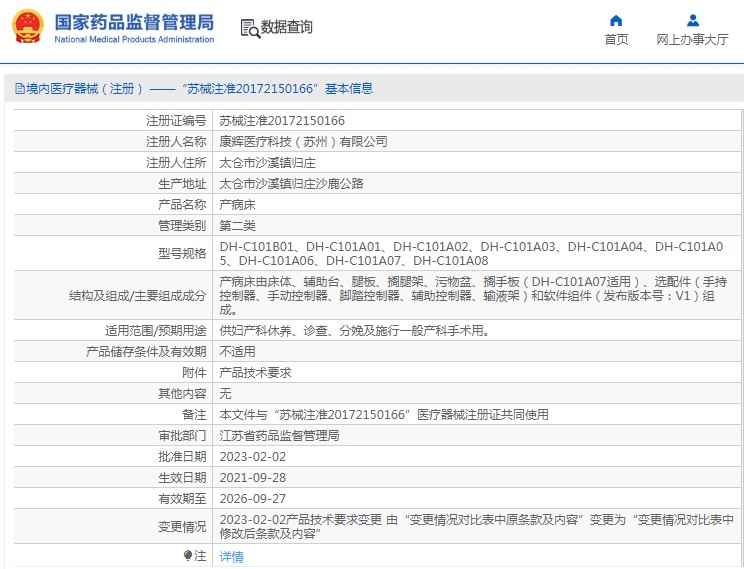This screenshot has width=744, height=569.
Task: Click the approving department 江苏省药品监督管理局
Action: pyautogui.click(x=279, y=436)
